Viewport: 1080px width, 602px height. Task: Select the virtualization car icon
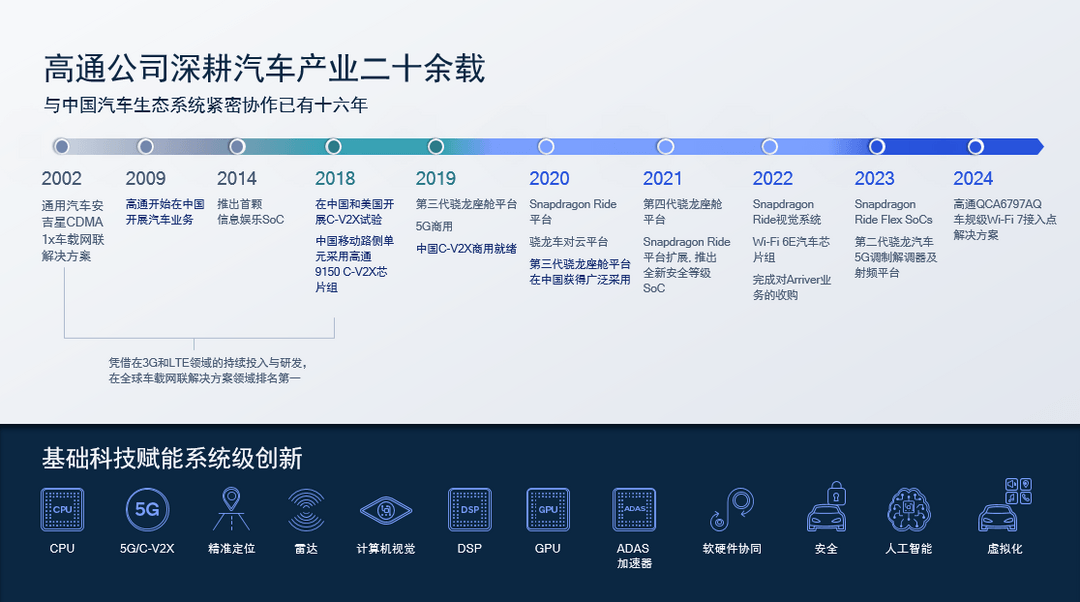(x=1005, y=505)
